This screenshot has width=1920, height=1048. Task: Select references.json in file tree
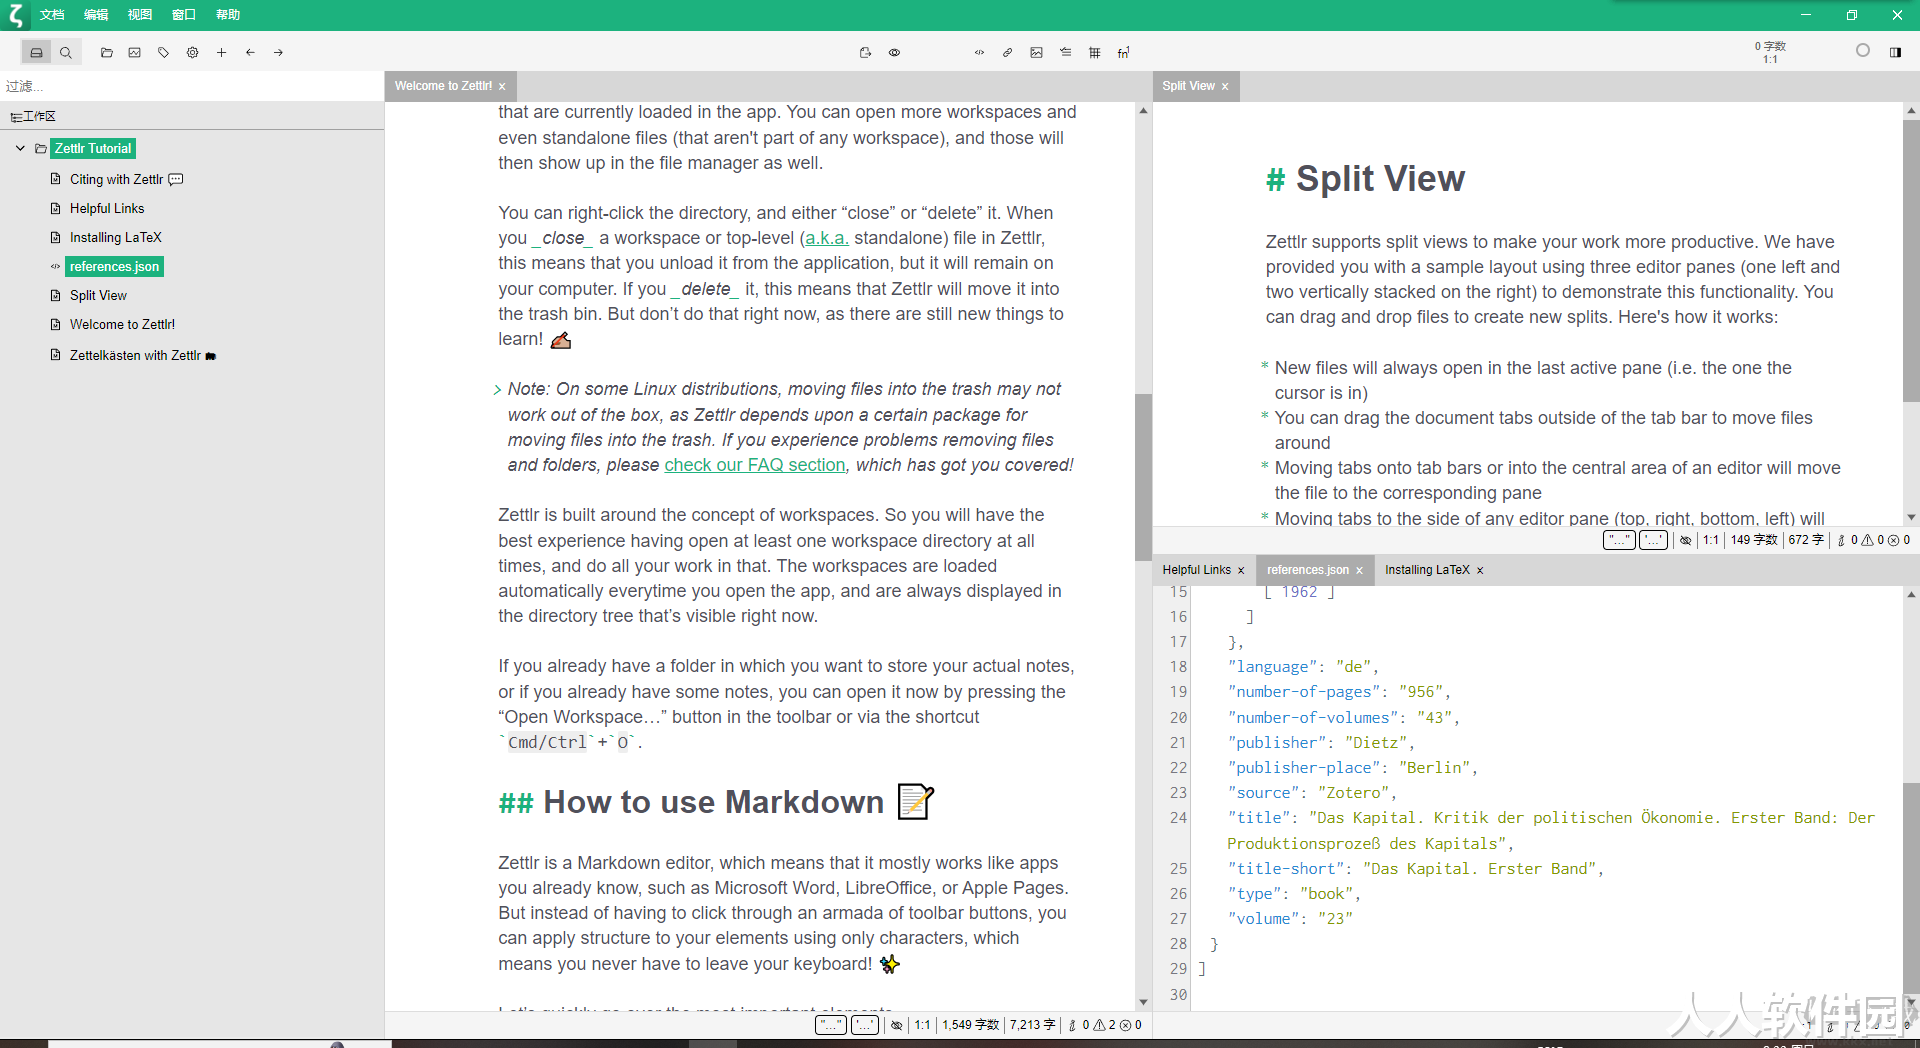click(114, 267)
